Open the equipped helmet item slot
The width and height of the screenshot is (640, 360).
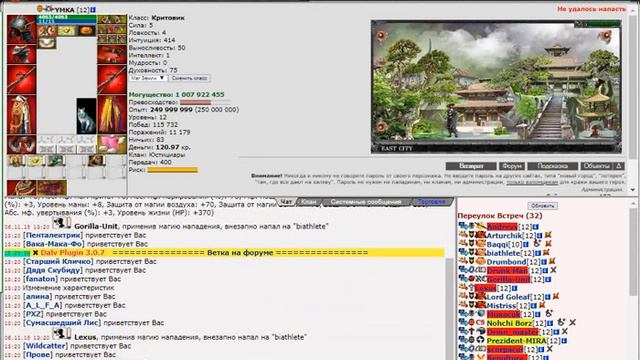pos(21,29)
